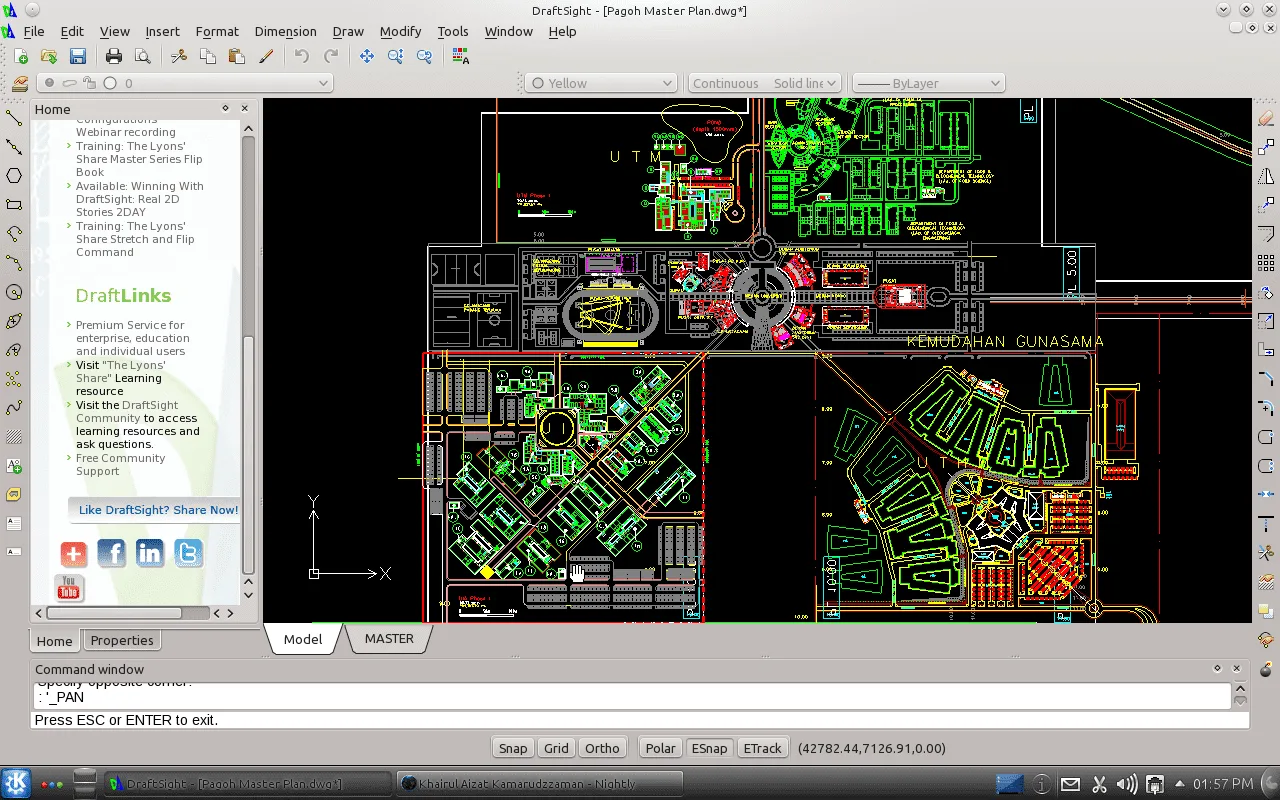Select the Circle drawing tool
Viewport: 1280px width, 800px height.
point(14,292)
